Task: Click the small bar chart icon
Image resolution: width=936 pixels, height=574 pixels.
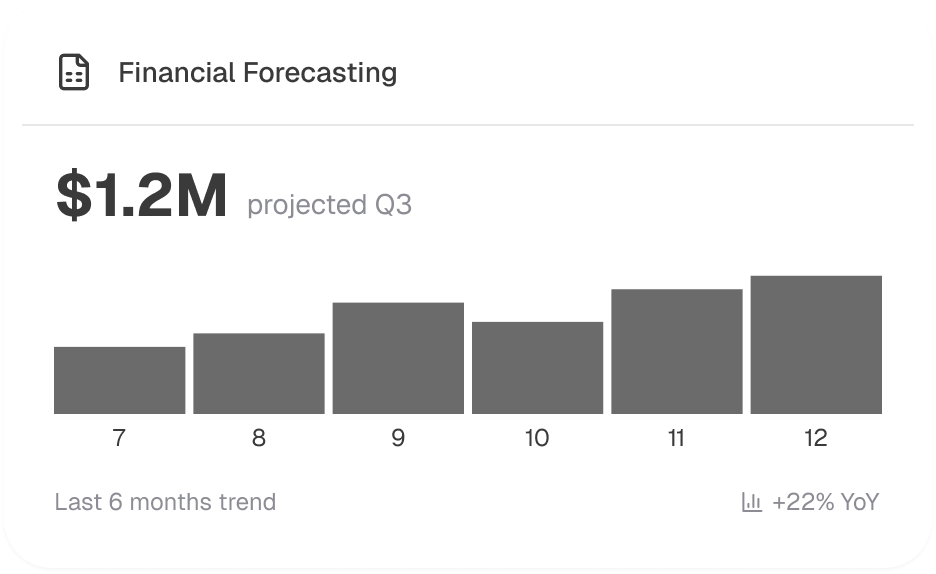Action: 752,502
